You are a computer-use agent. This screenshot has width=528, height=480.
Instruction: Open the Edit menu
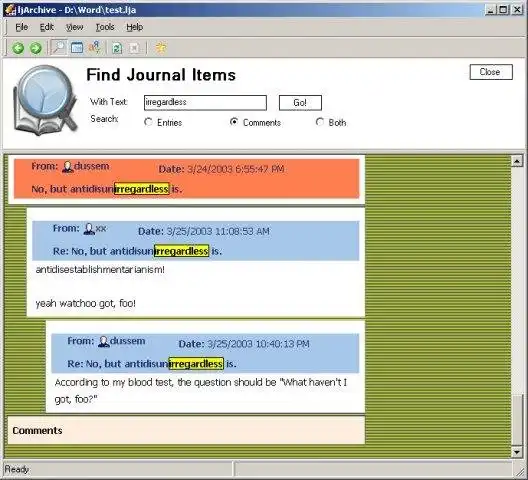click(x=47, y=27)
